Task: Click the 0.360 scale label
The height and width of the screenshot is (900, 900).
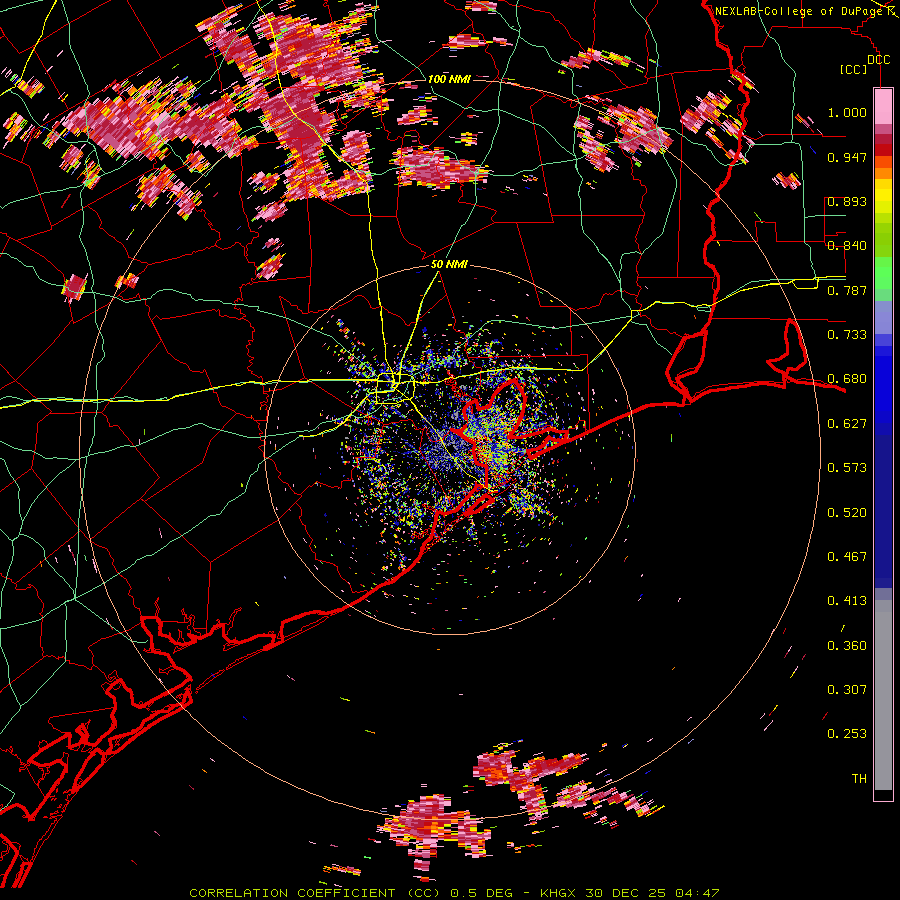Action: coord(847,646)
